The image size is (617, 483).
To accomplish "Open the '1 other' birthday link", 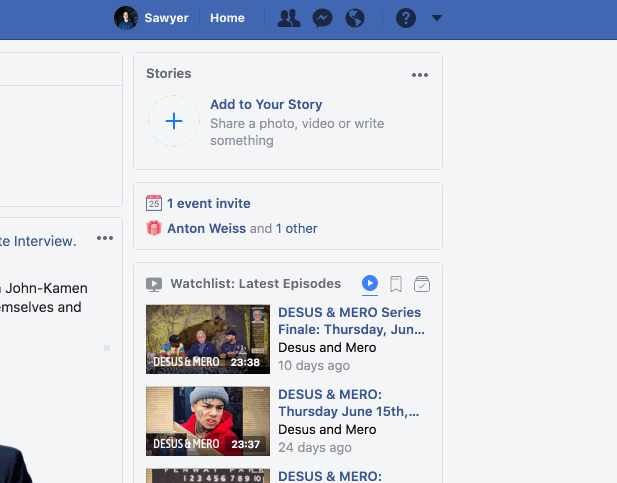I will [x=296, y=228].
